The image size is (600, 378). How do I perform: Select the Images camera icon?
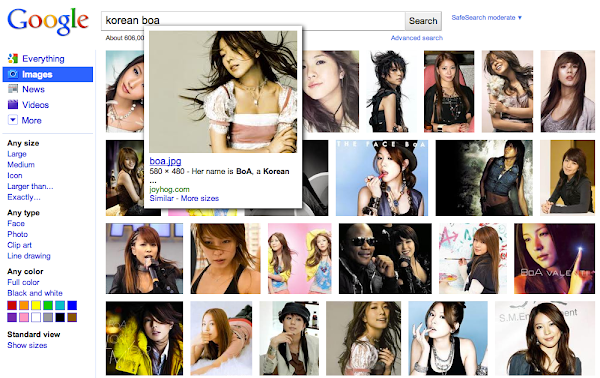tap(13, 74)
